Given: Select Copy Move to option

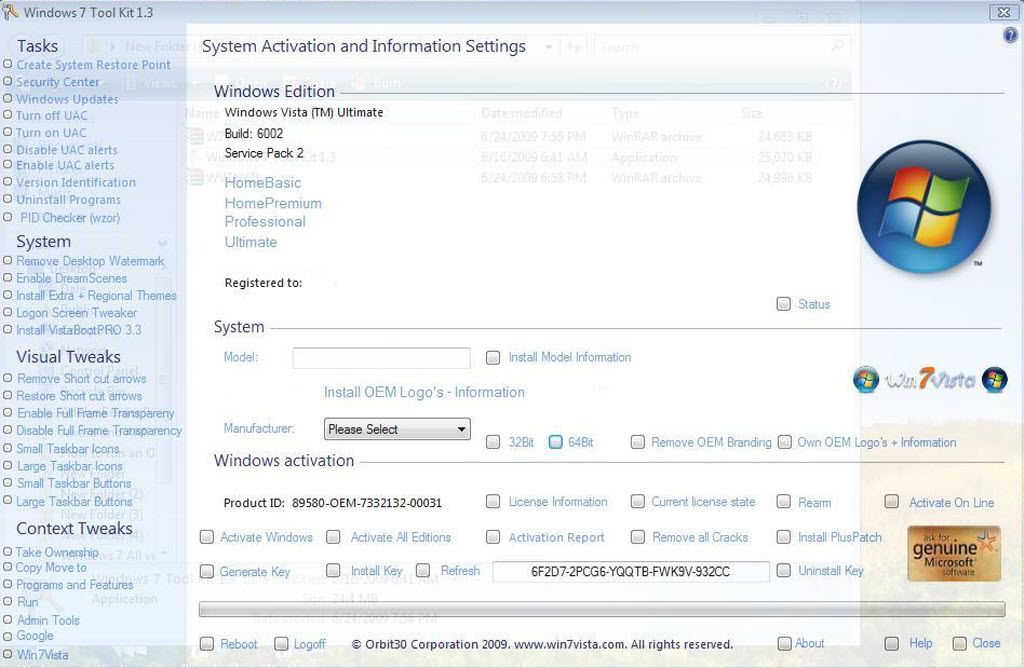Looking at the screenshot, I should coord(8,567).
